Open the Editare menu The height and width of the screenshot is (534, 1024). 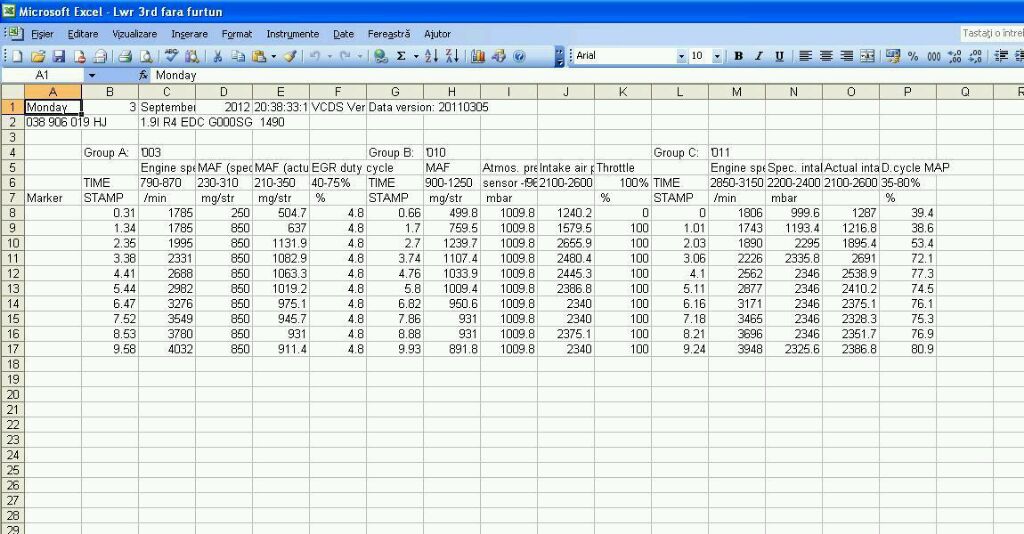pyautogui.click(x=83, y=34)
